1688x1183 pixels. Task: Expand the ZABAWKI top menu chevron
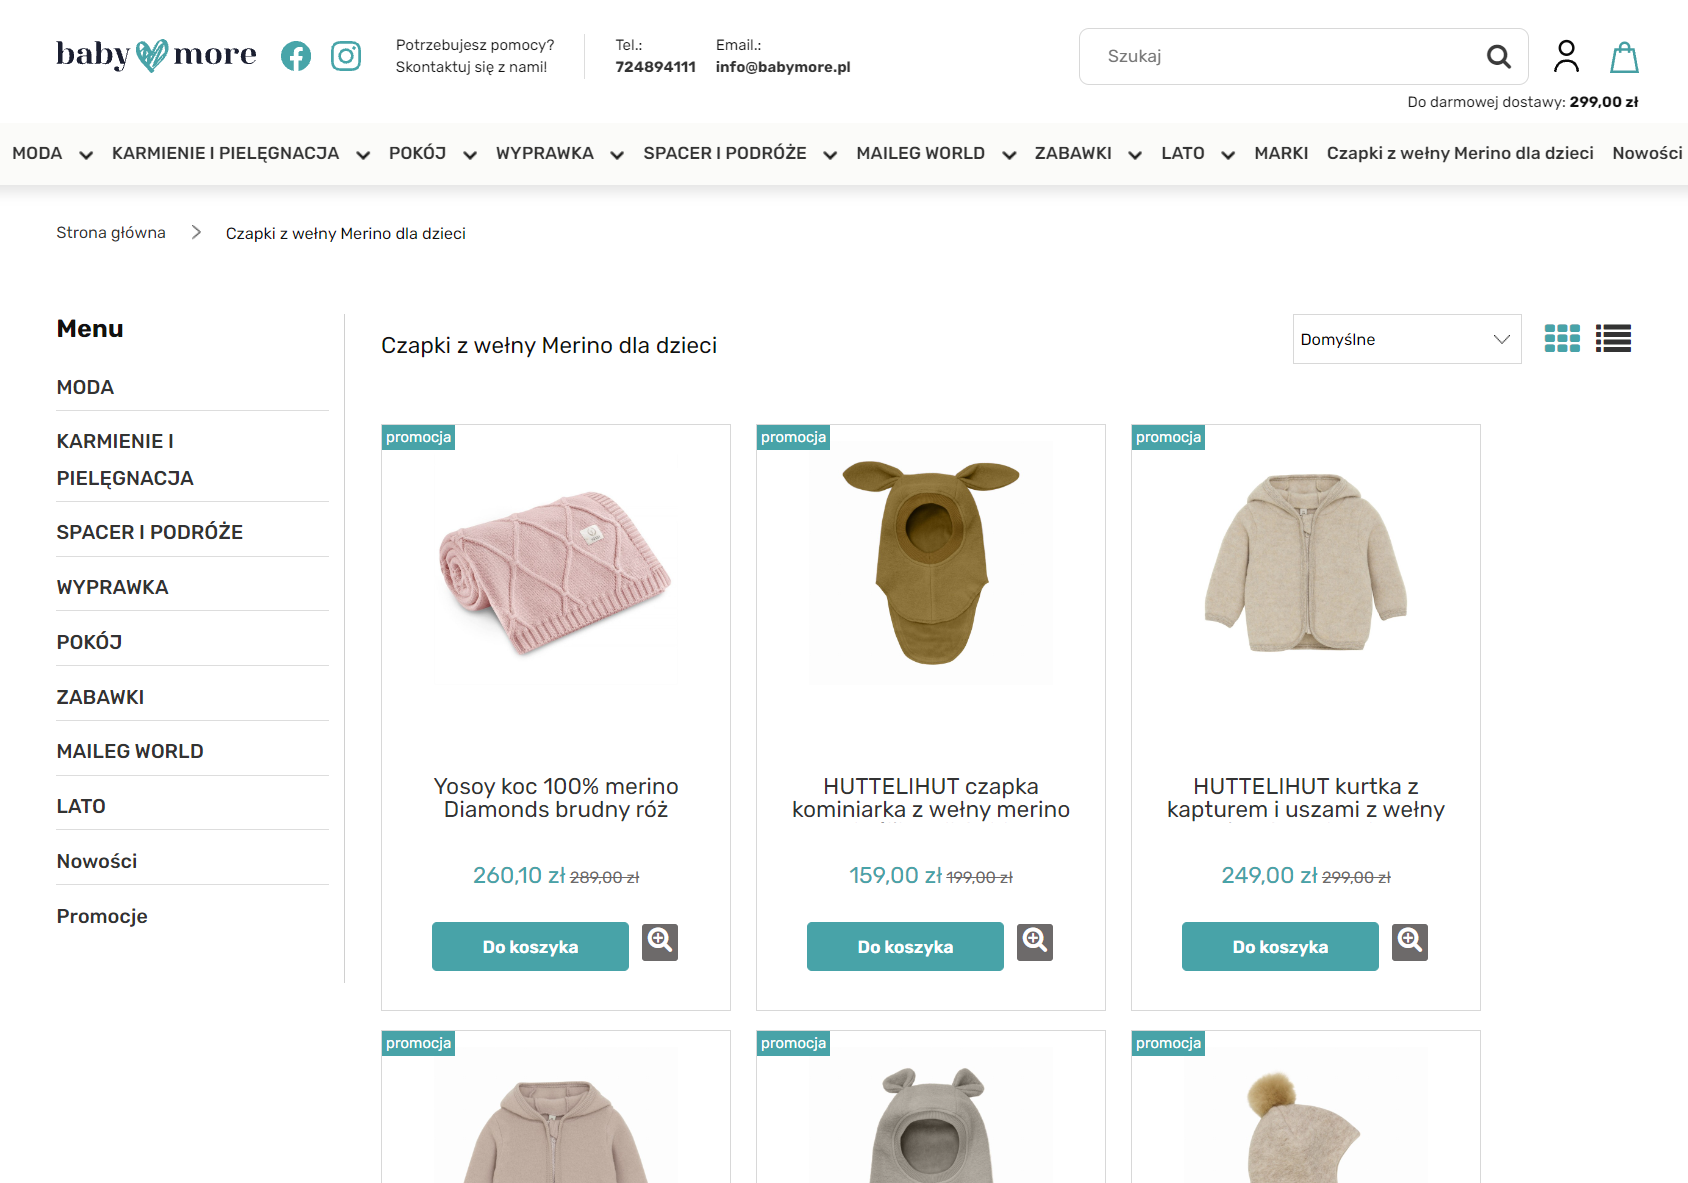pyautogui.click(x=1135, y=155)
